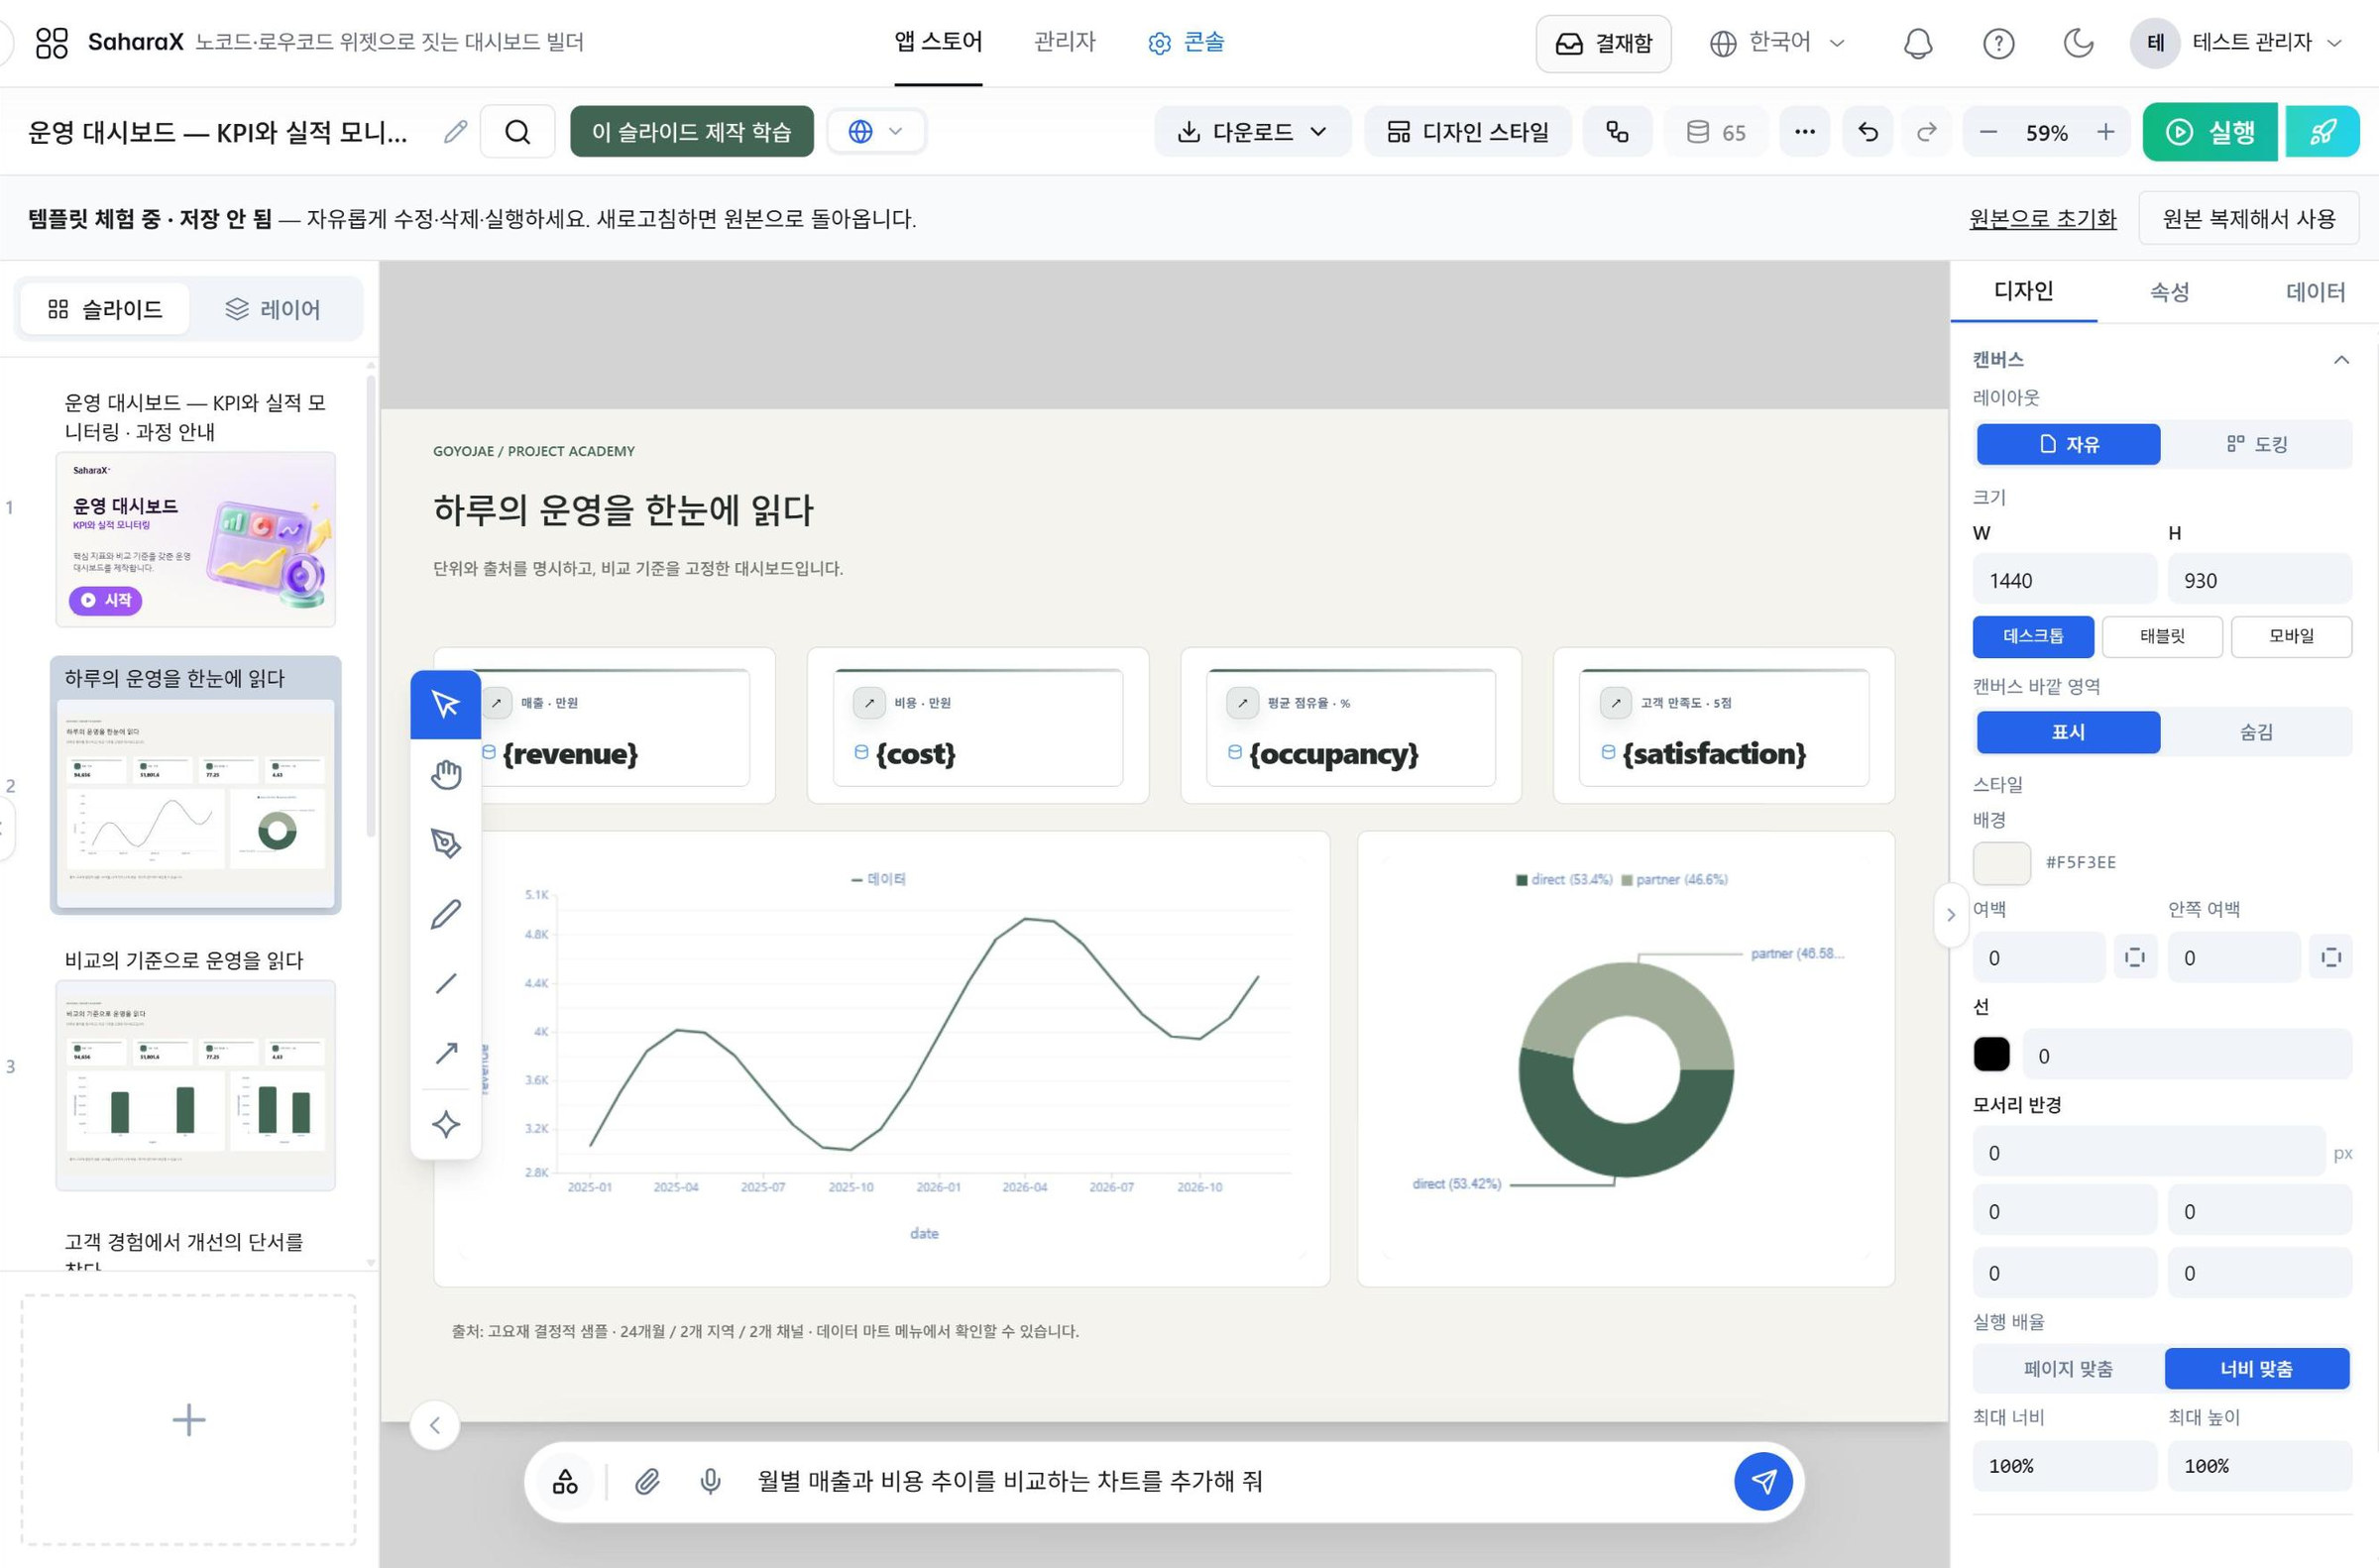This screenshot has height=1568, width=2379.
Task: Select the straight line tool
Action: pyautogui.click(x=445, y=984)
